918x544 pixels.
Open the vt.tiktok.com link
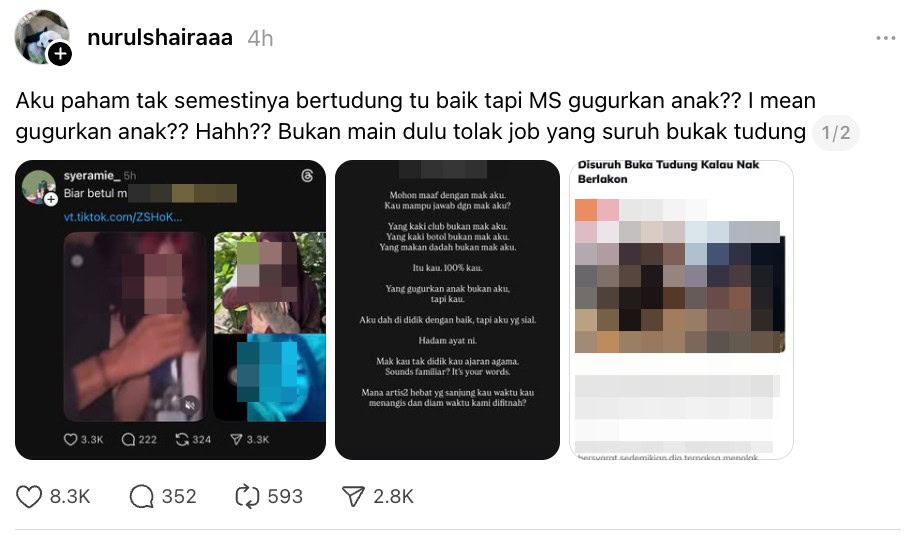click(123, 217)
